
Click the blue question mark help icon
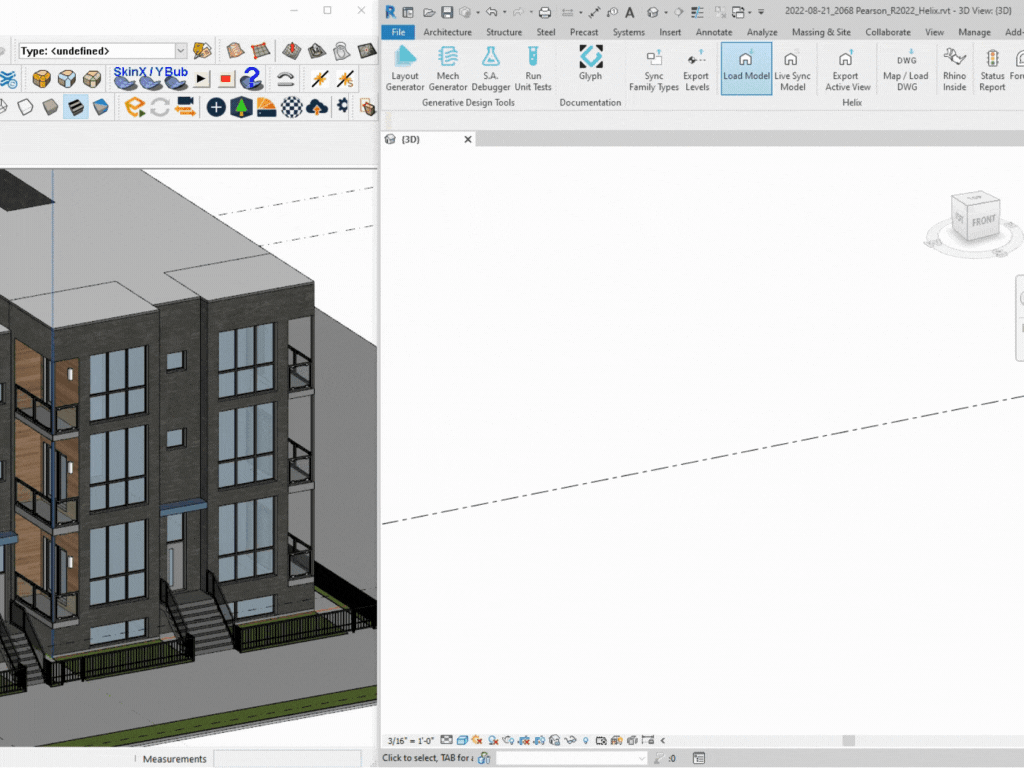(252, 79)
